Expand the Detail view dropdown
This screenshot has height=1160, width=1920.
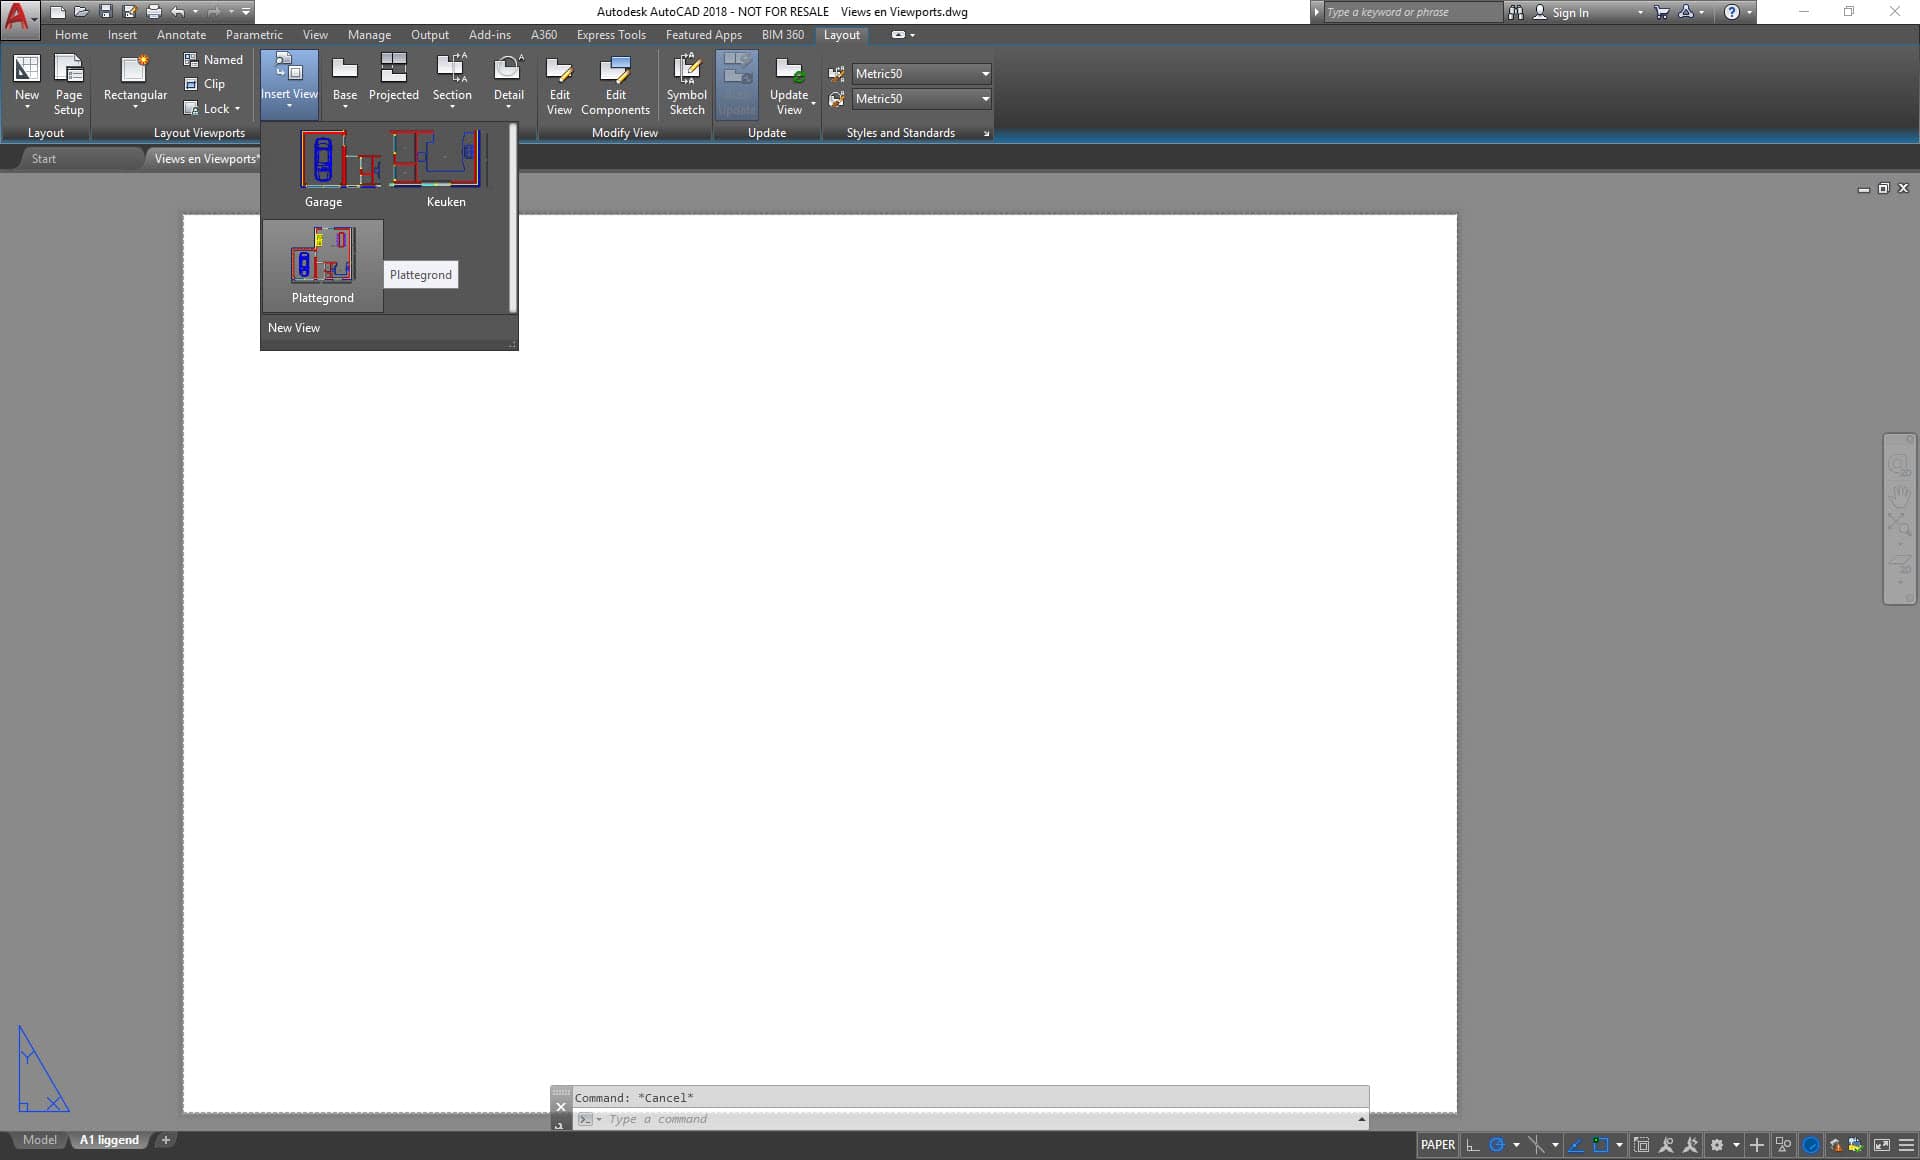508,107
